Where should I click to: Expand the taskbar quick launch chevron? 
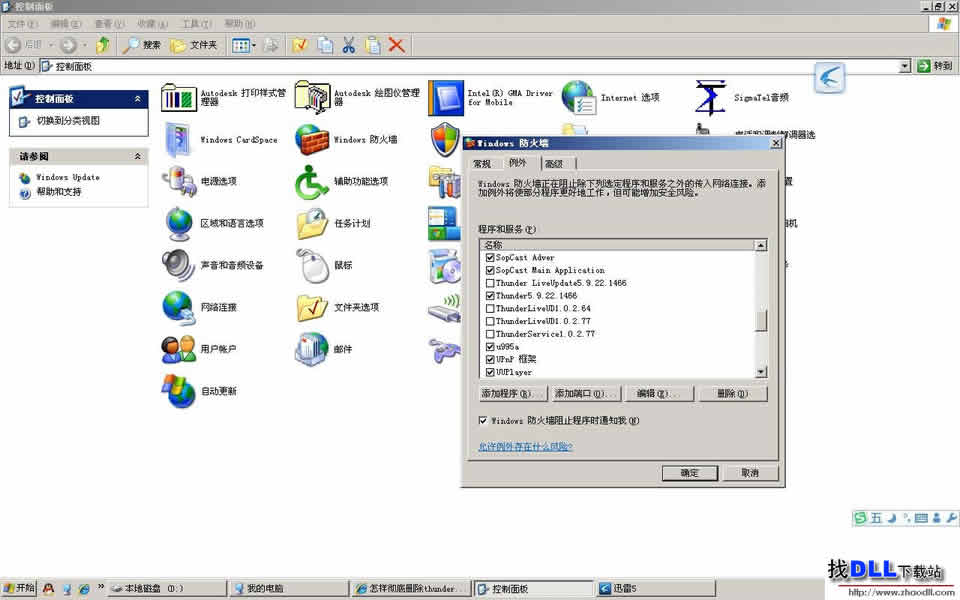click(101, 587)
